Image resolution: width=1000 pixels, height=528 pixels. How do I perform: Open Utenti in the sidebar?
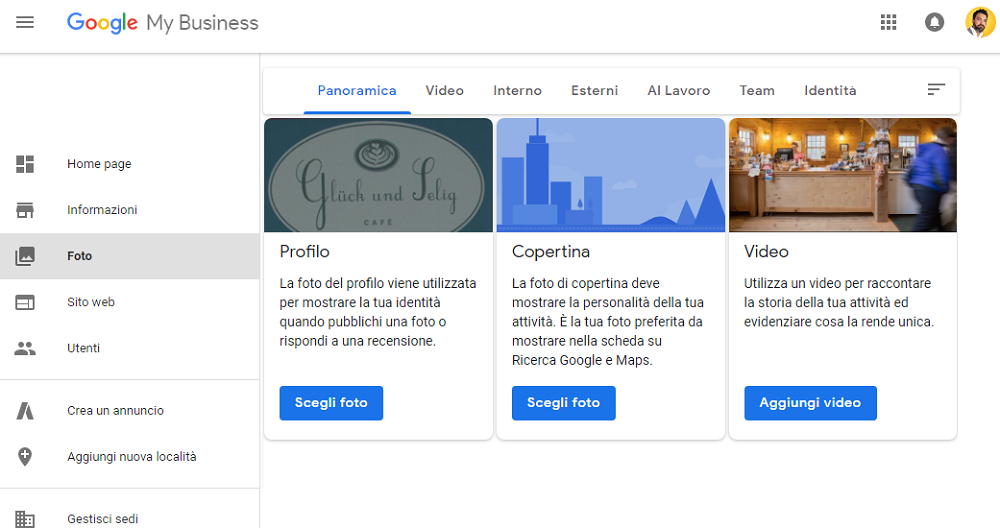pos(129,348)
